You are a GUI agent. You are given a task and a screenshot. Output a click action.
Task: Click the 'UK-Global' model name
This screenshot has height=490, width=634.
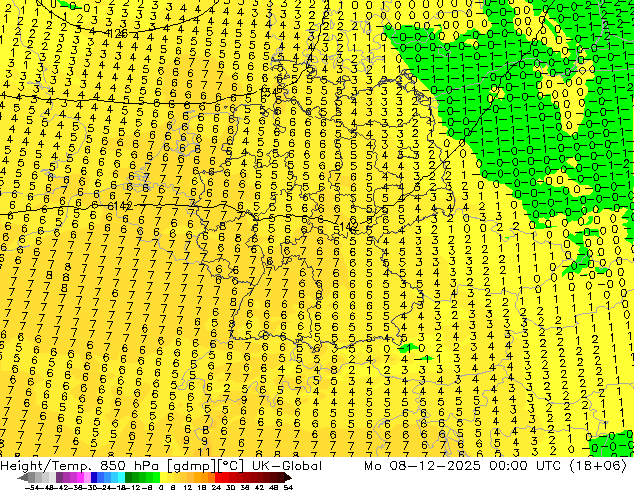[x=287, y=466]
